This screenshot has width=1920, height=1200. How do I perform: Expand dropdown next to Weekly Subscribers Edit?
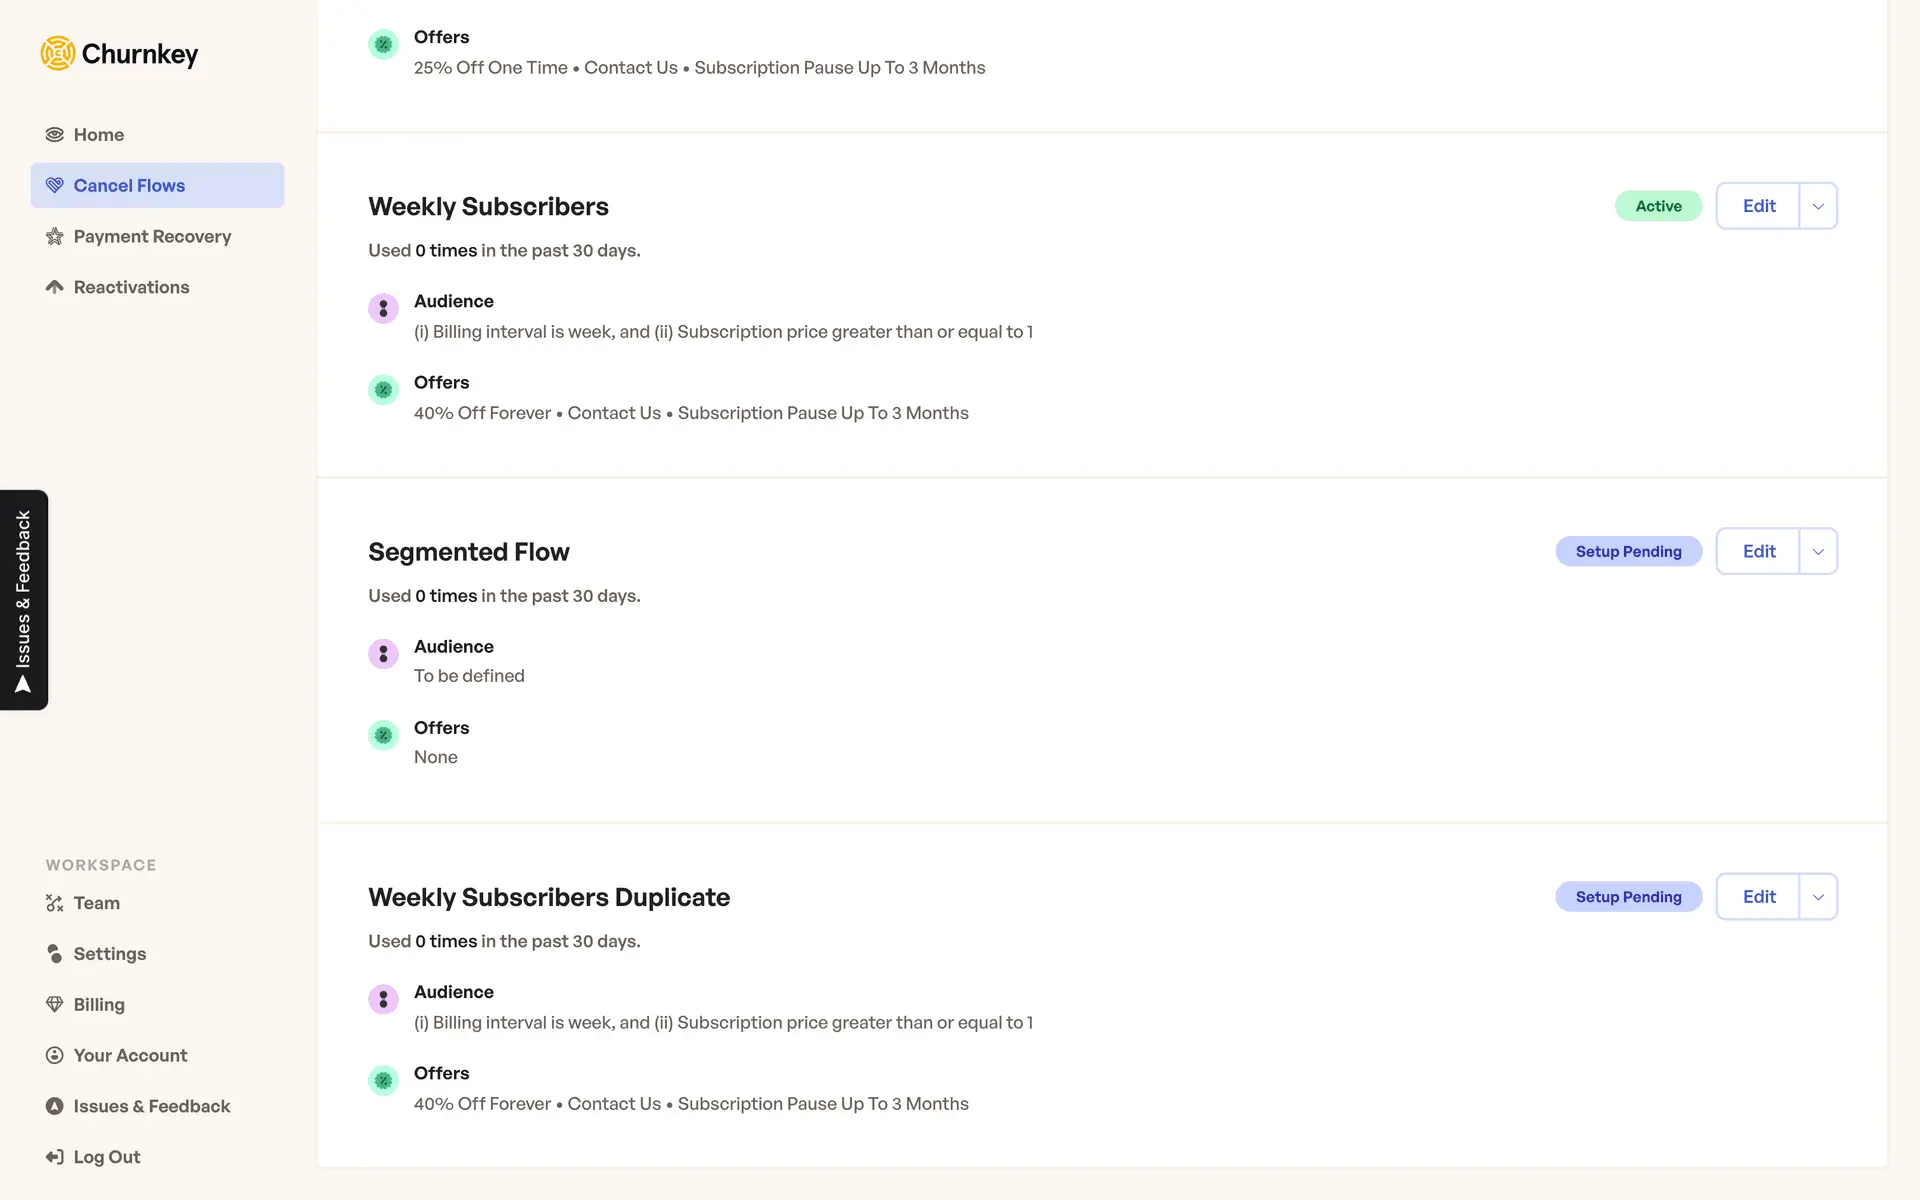point(1818,206)
